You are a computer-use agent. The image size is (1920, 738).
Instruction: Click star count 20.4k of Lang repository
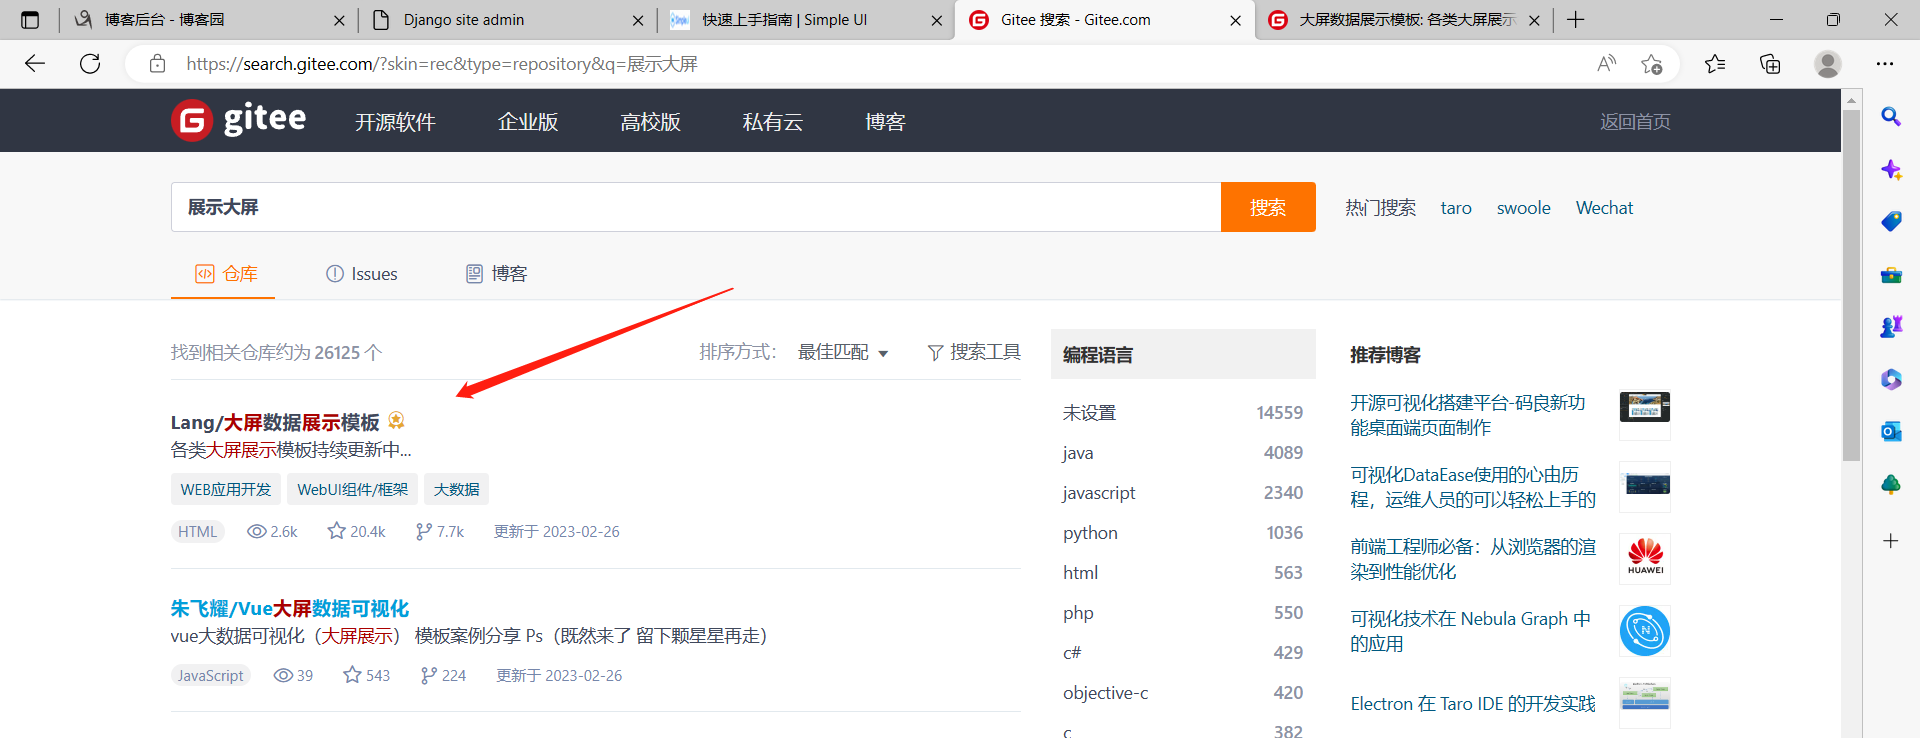point(357,531)
